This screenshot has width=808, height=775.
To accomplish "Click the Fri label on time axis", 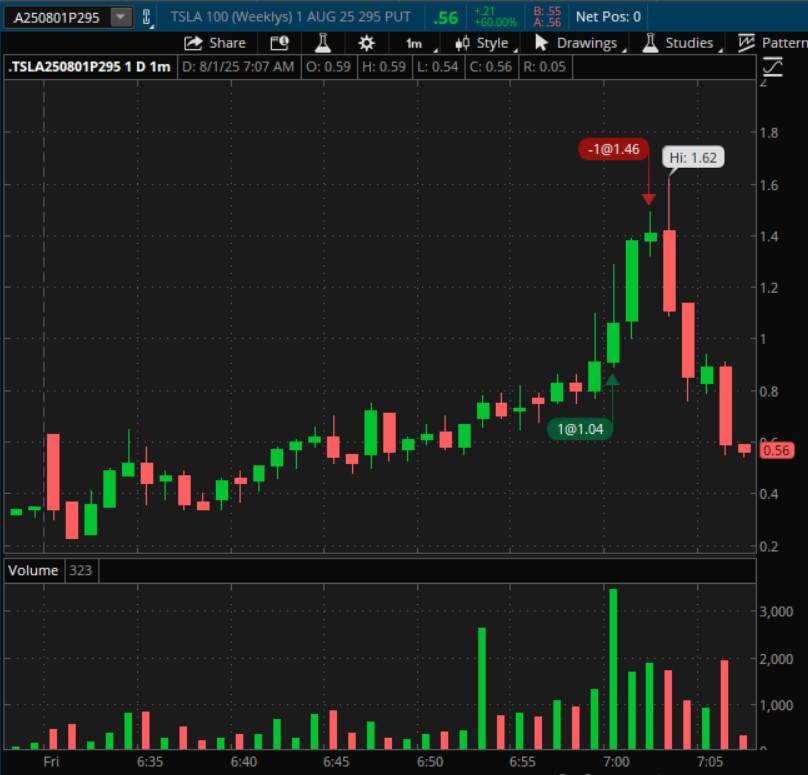I will click(x=51, y=762).
